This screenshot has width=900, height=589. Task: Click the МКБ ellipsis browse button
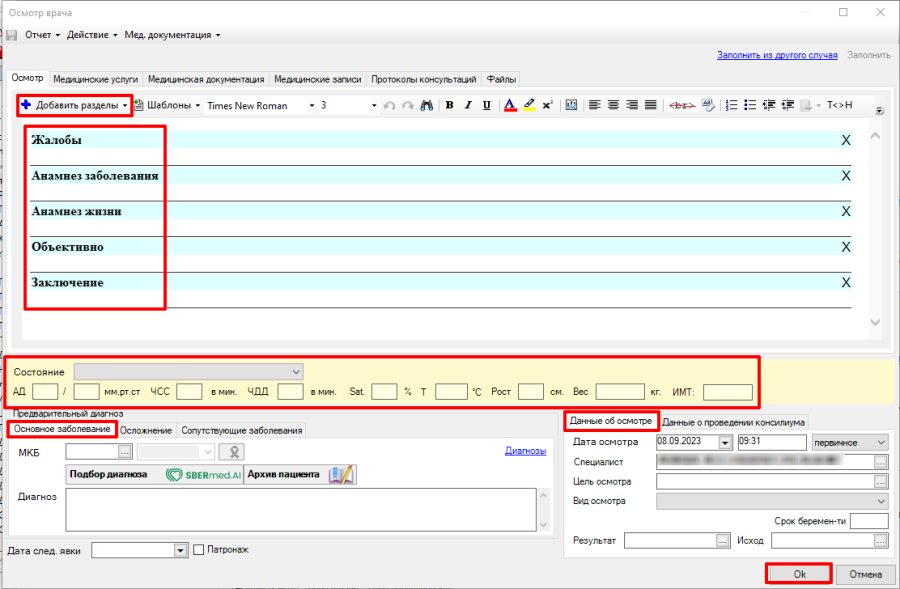125,452
